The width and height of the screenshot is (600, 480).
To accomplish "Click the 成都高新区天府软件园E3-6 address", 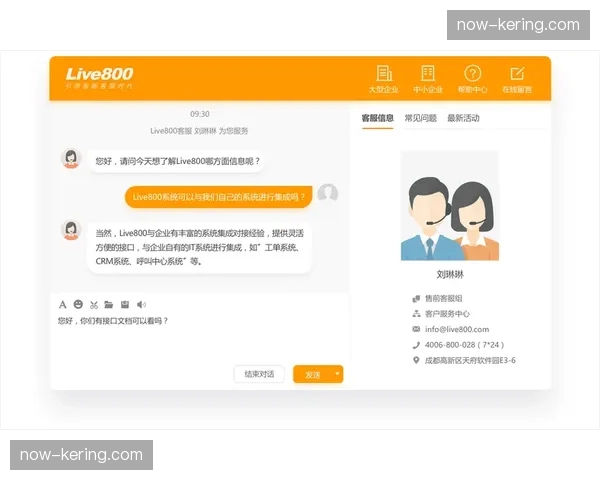I will [470, 360].
